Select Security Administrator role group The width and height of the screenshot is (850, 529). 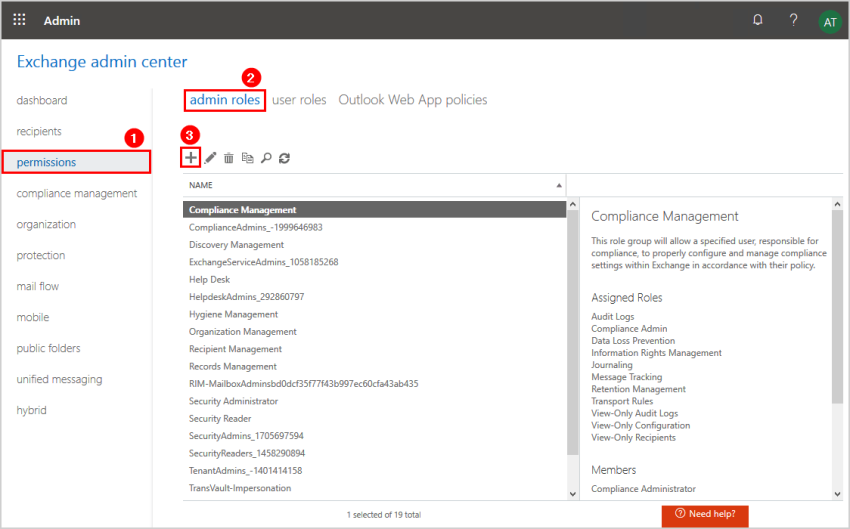(374, 401)
